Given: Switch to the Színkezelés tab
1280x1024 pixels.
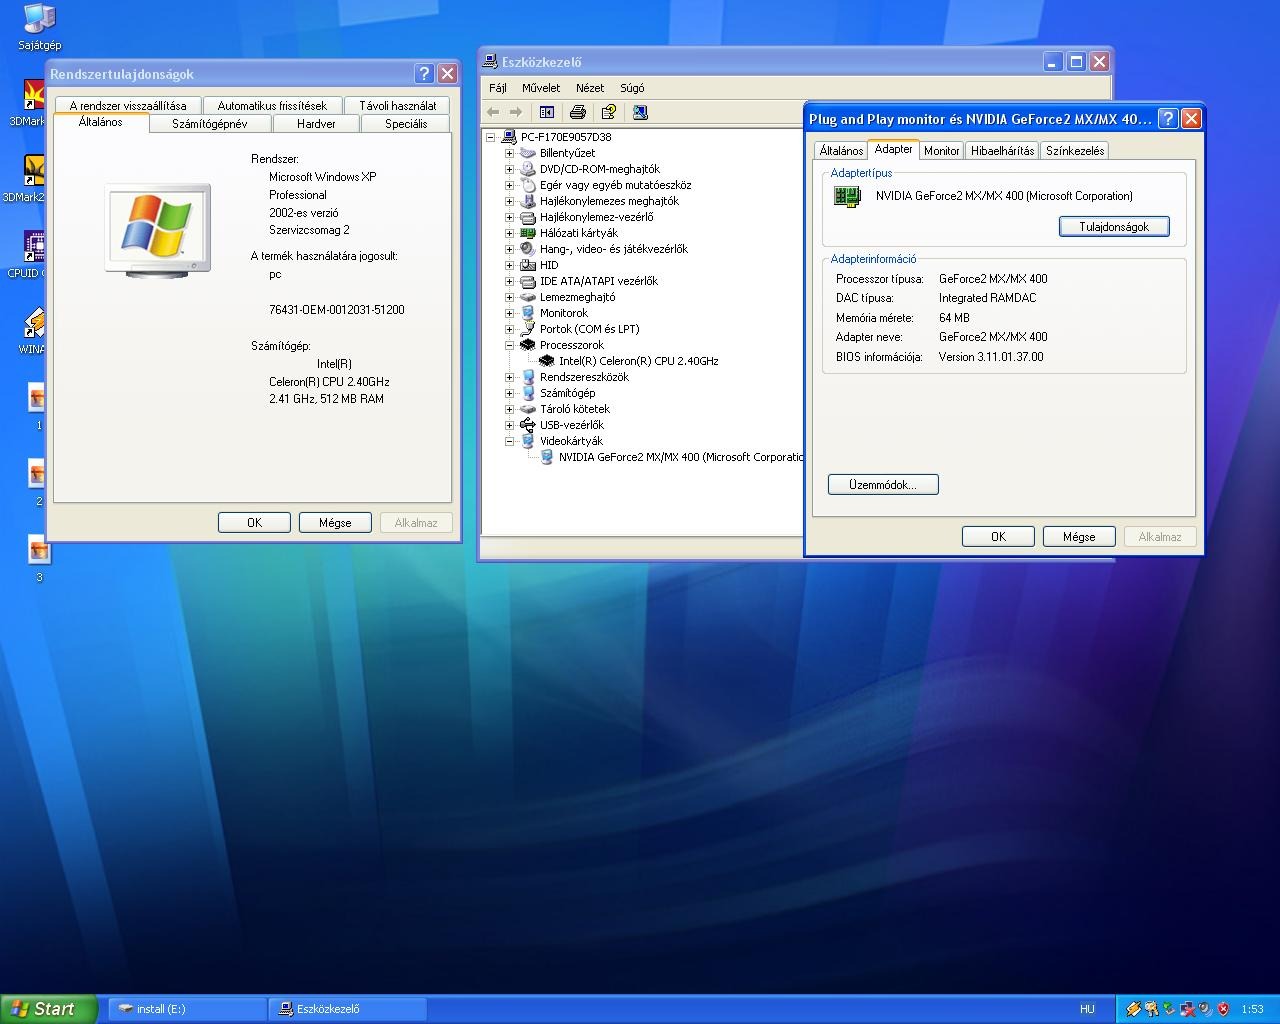Looking at the screenshot, I should pos(1075,151).
